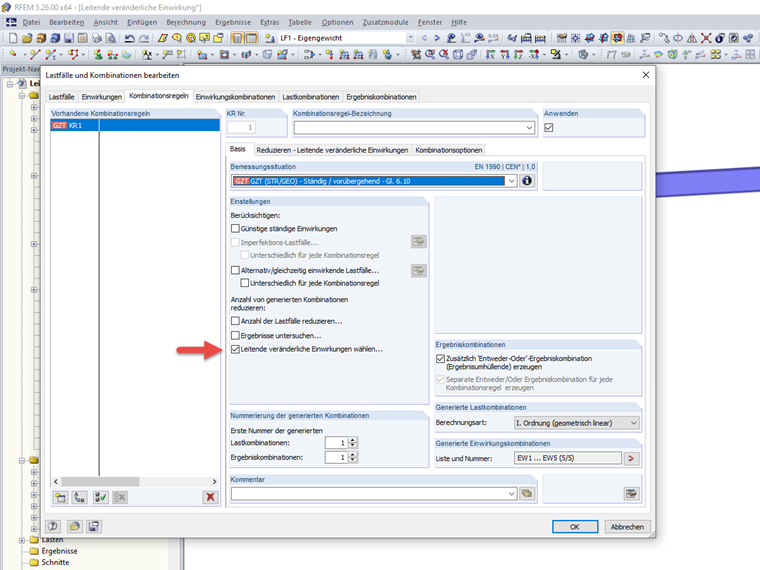Click the create new combination rule icon
The height and width of the screenshot is (570, 760).
60,497
